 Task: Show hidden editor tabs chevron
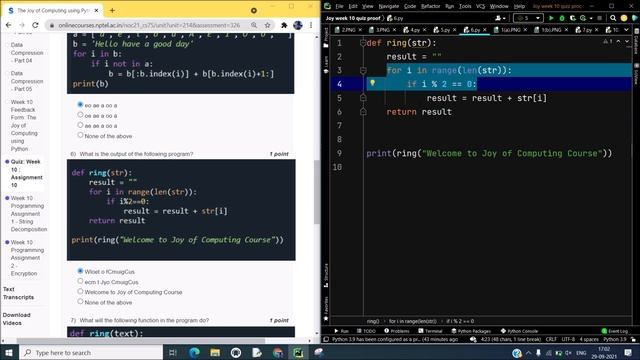click(627, 30)
